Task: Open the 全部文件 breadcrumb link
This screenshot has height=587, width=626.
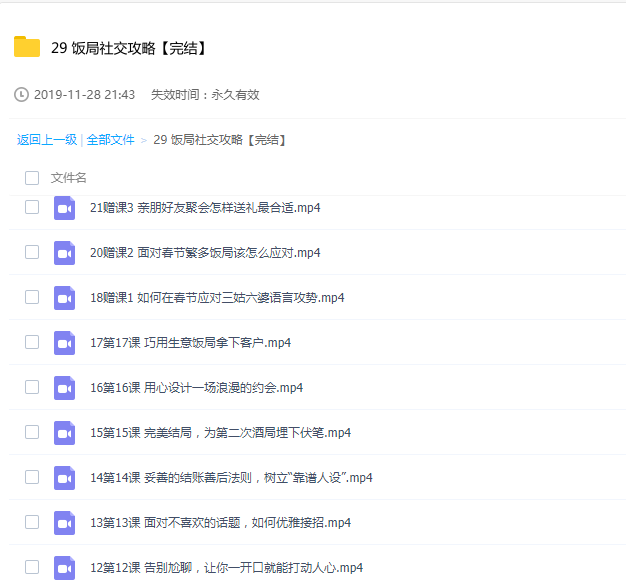Action: point(111,140)
